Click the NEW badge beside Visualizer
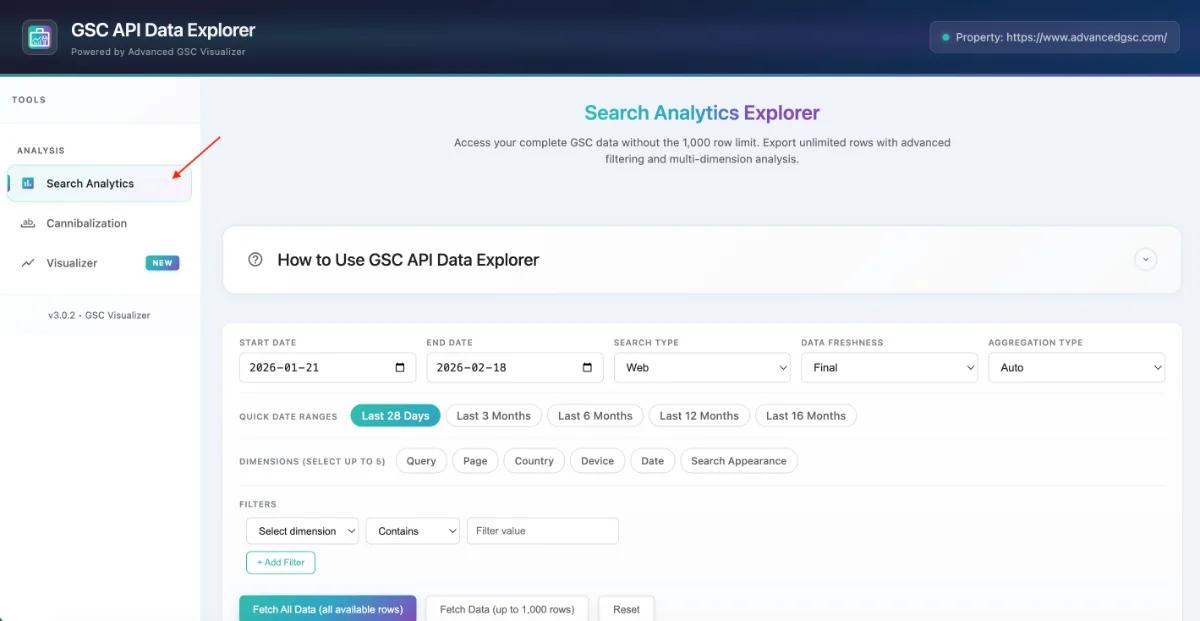Viewport: 1200px width, 621px height. (x=162, y=264)
